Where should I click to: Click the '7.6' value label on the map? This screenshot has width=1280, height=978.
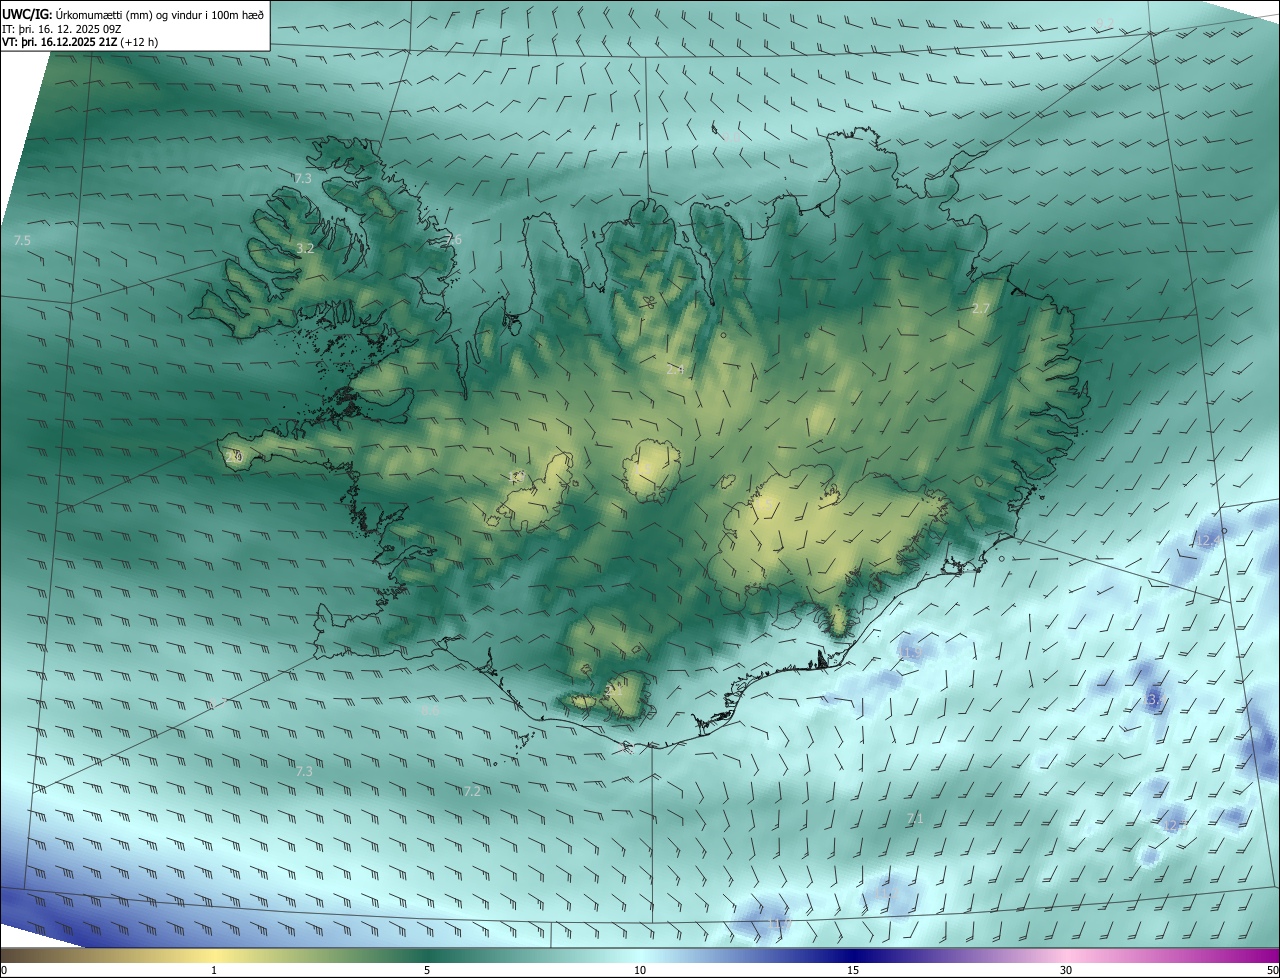454,240
